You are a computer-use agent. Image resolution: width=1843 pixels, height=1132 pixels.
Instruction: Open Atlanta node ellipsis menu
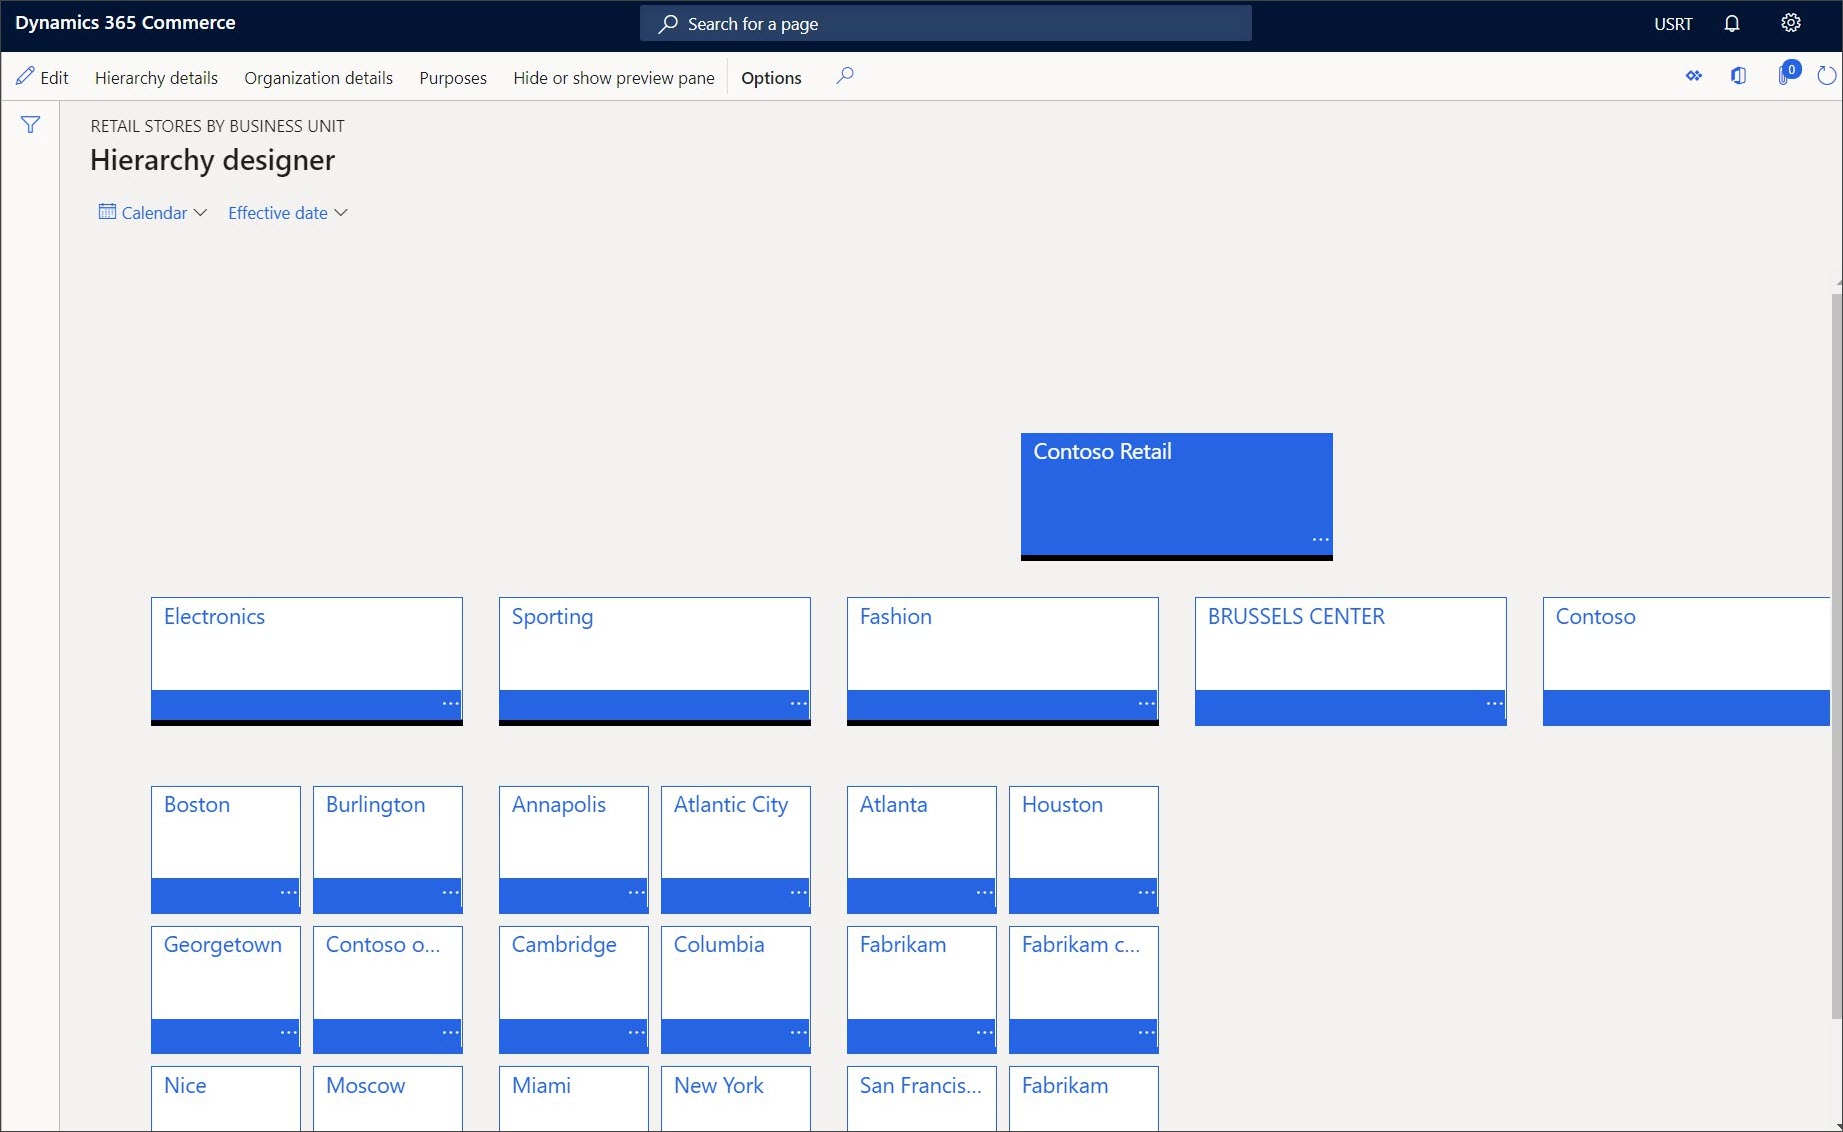(985, 892)
